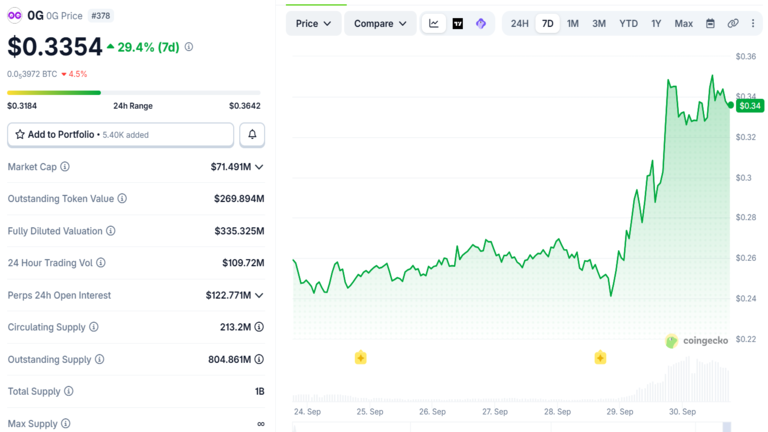Click the 0.0₅3972 BTC value
Viewport: 768px width, 432px height.
[32, 74]
